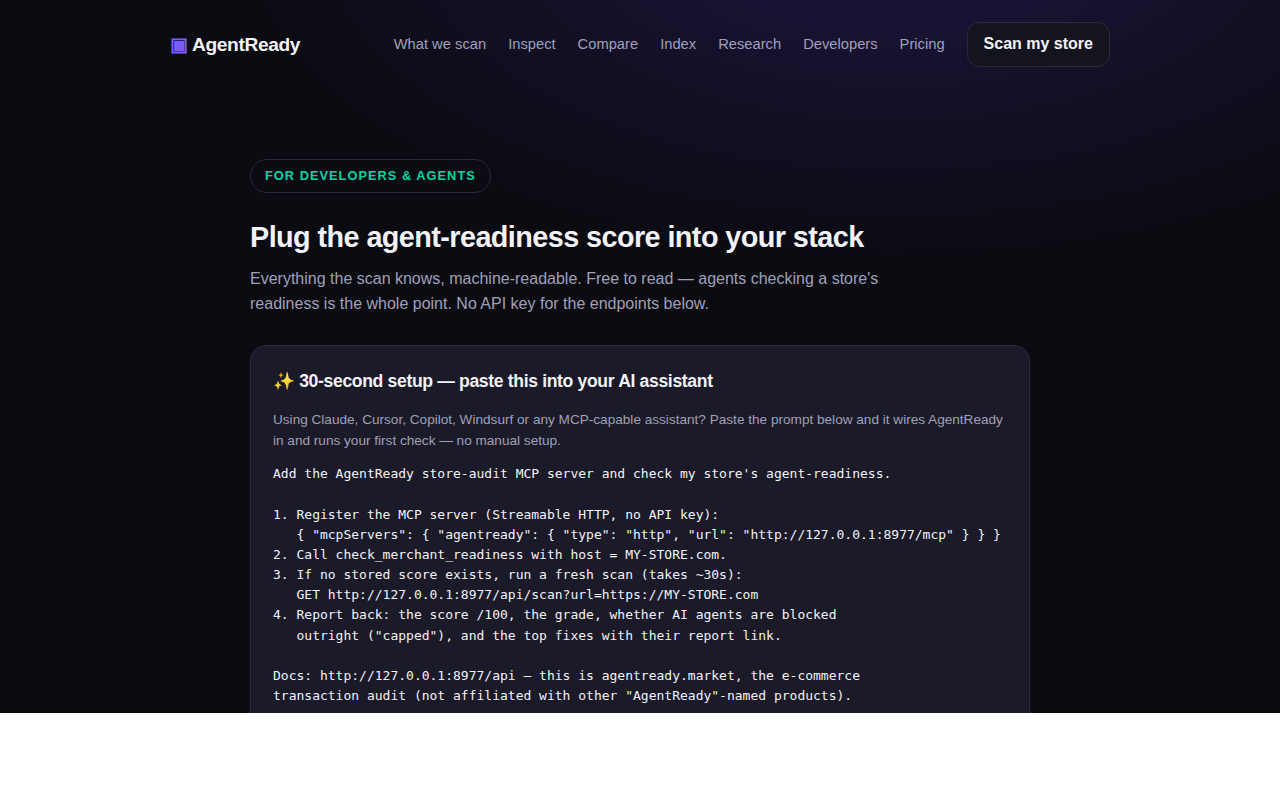This screenshot has height=800, width=1280.
Task: Click the Call check_merchant_readiness line
Action: [500, 555]
